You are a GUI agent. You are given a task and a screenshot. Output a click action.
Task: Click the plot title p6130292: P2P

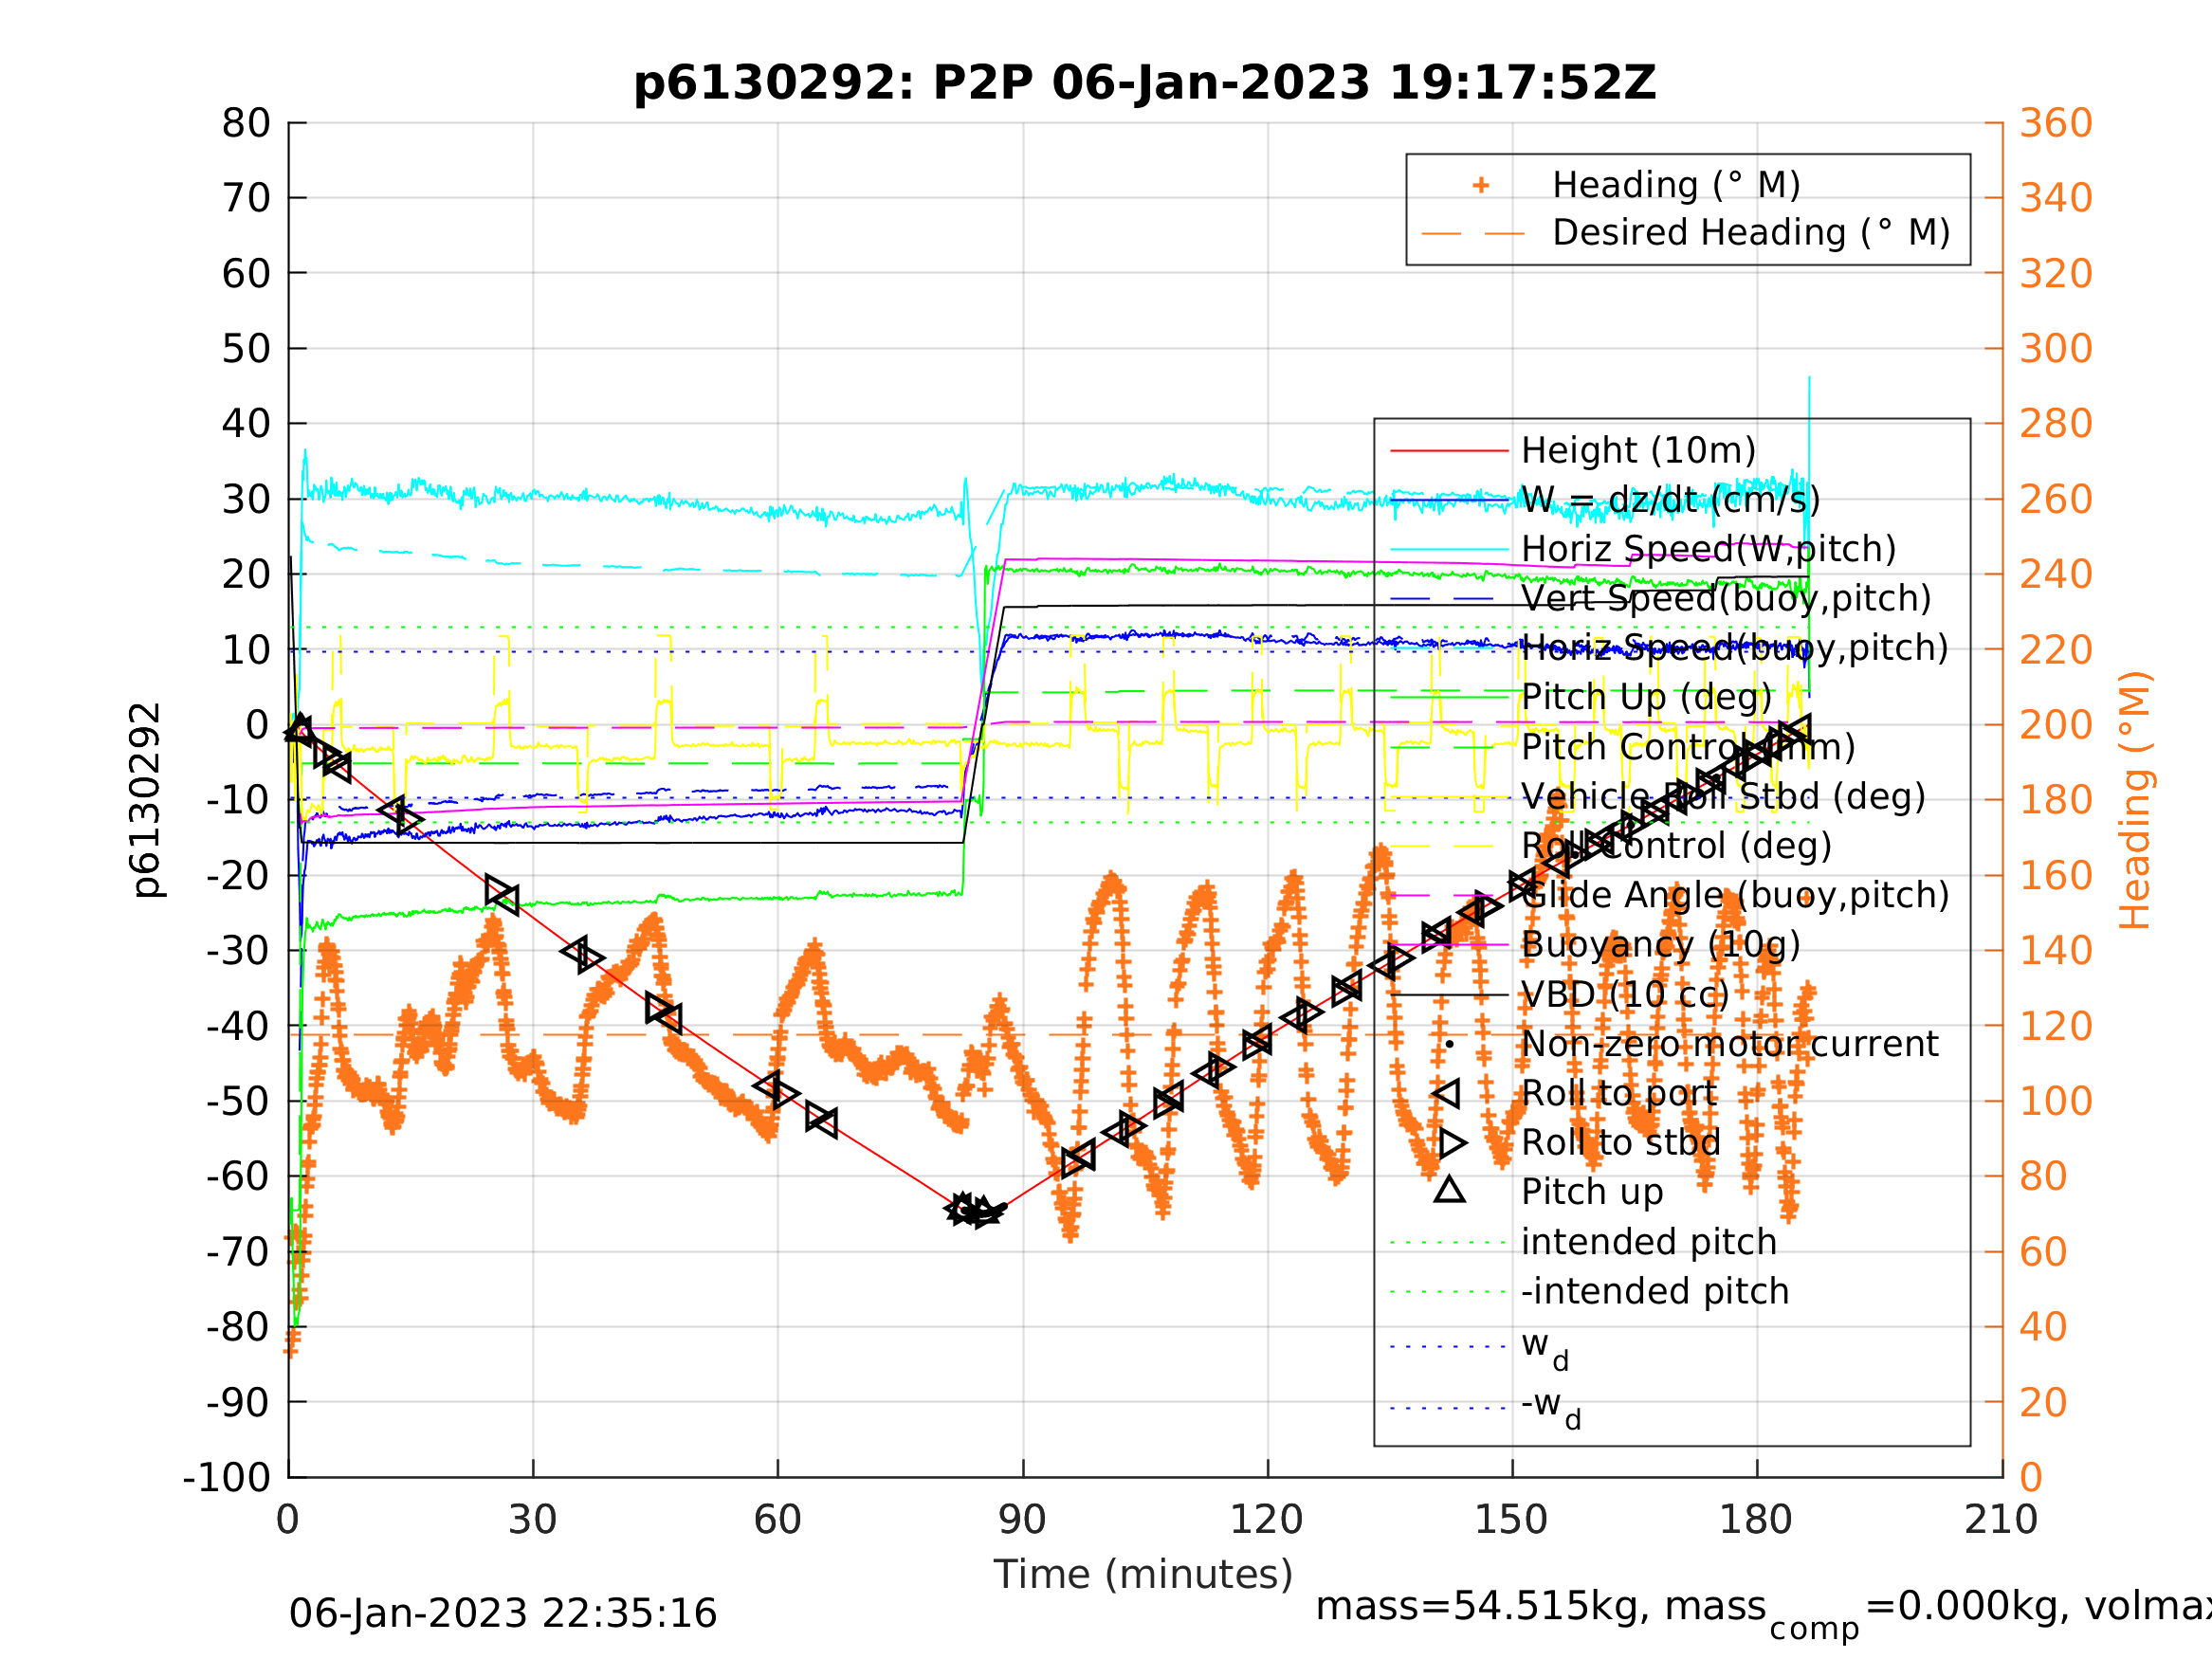click(x=1144, y=83)
